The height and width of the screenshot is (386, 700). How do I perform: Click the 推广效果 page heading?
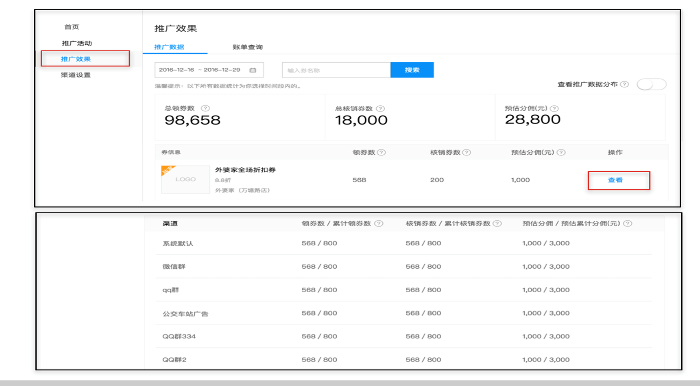pos(176,29)
